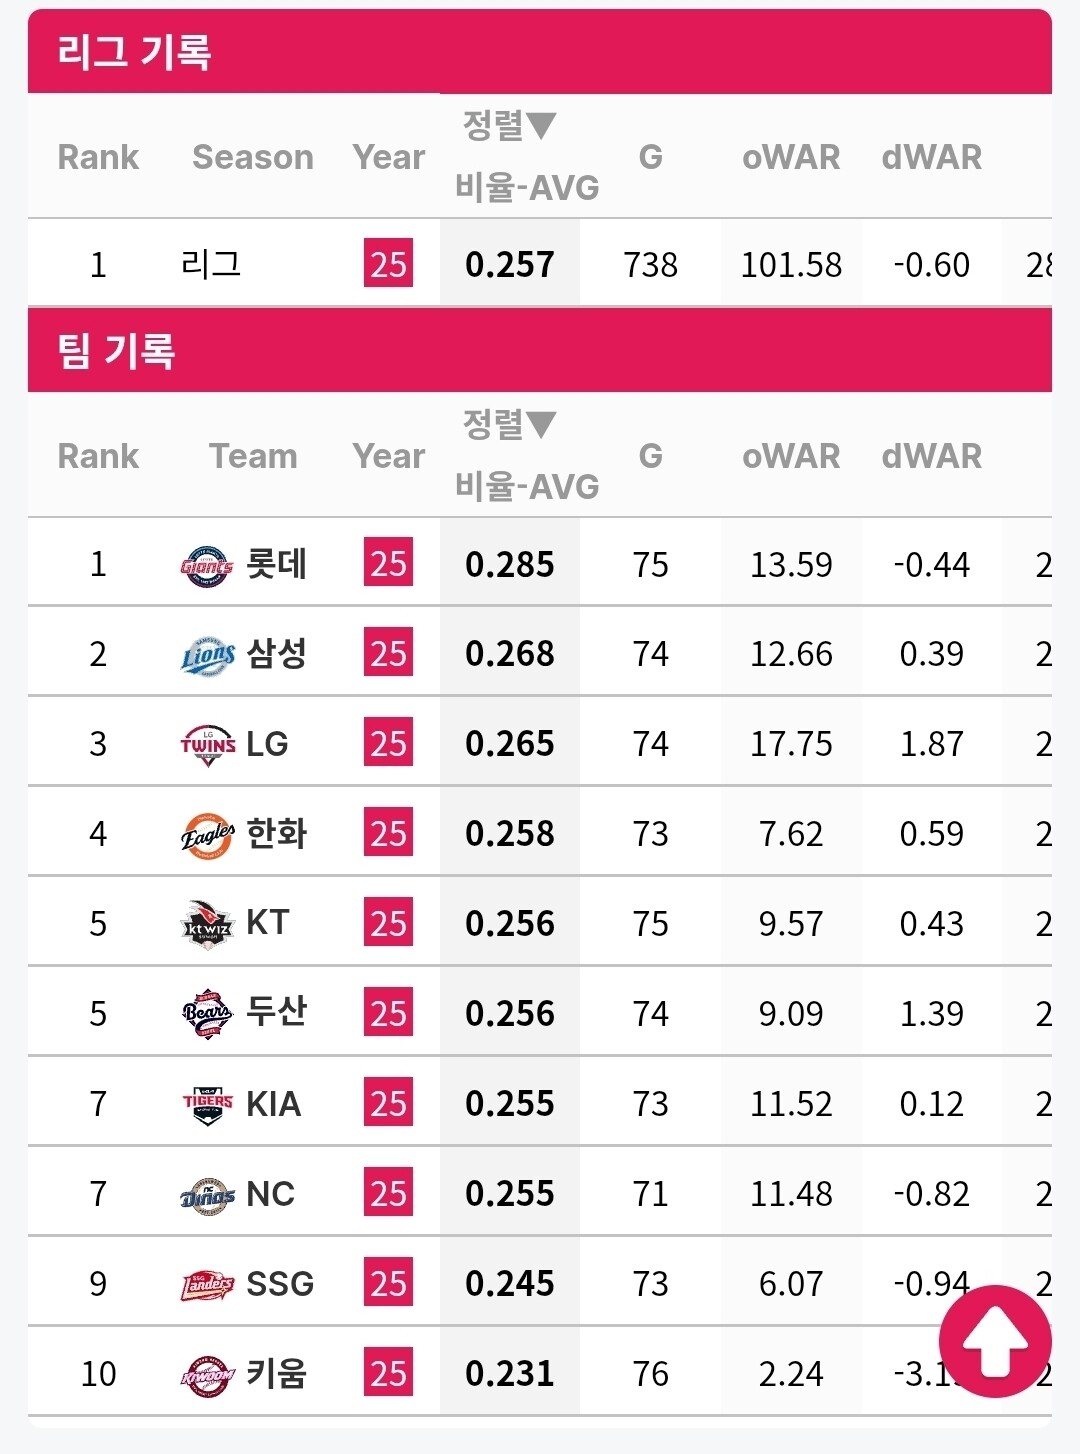This screenshot has width=1080, height=1454.
Task: Click the Samsung Lions team logo
Action: [207, 656]
